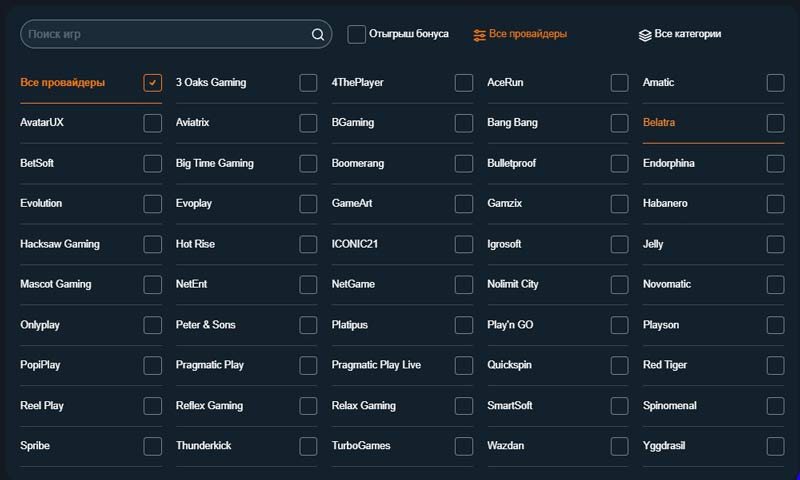Image resolution: width=800 pixels, height=480 pixels.
Task: Choose the Nolimit City provider label
Action: point(513,284)
